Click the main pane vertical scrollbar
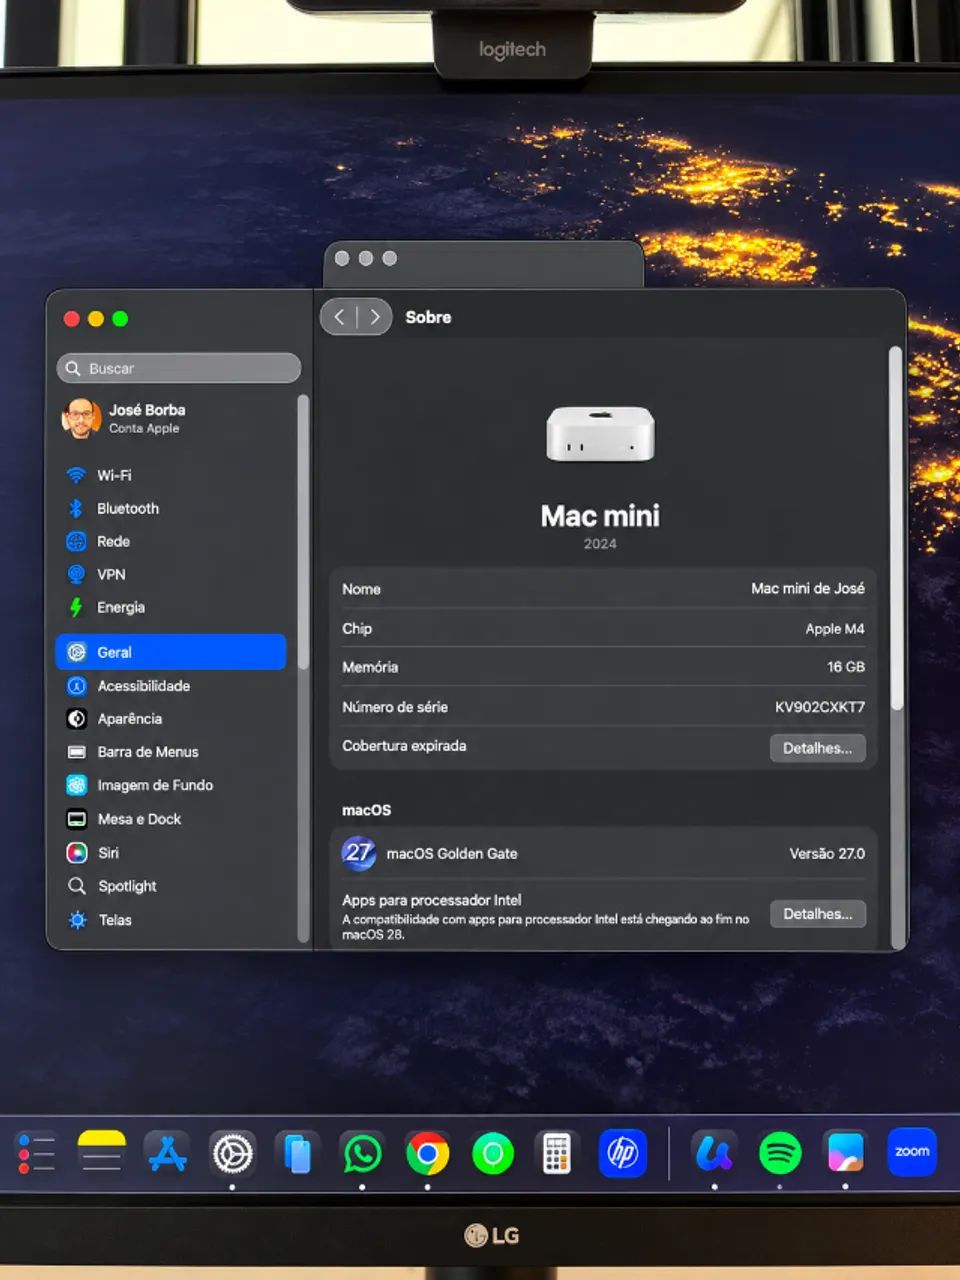The image size is (960, 1280). 896,529
